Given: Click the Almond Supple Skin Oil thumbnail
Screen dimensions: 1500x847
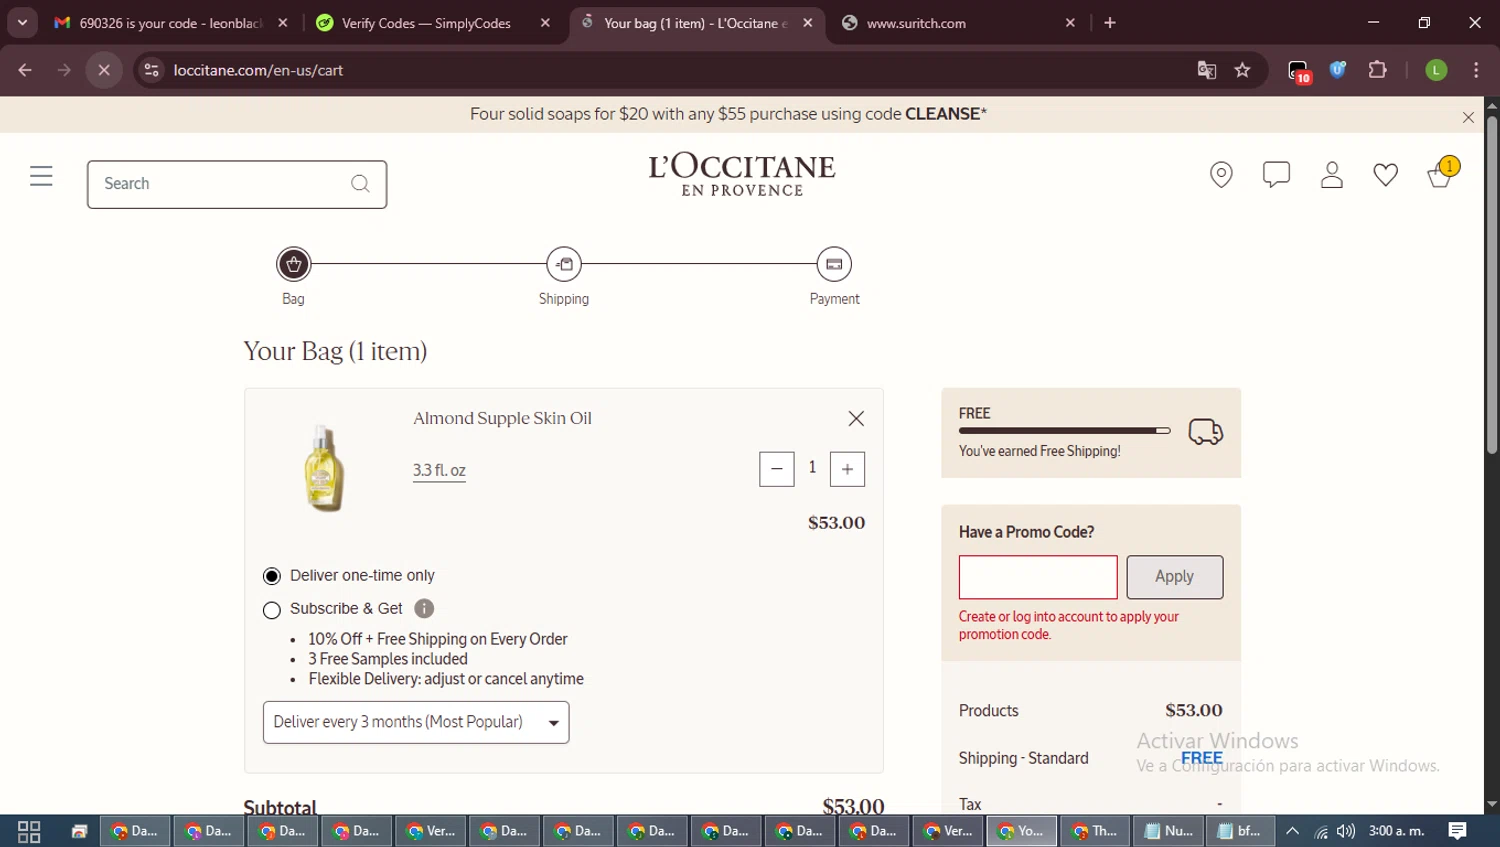Looking at the screenshot, I should tap(324, 468).
